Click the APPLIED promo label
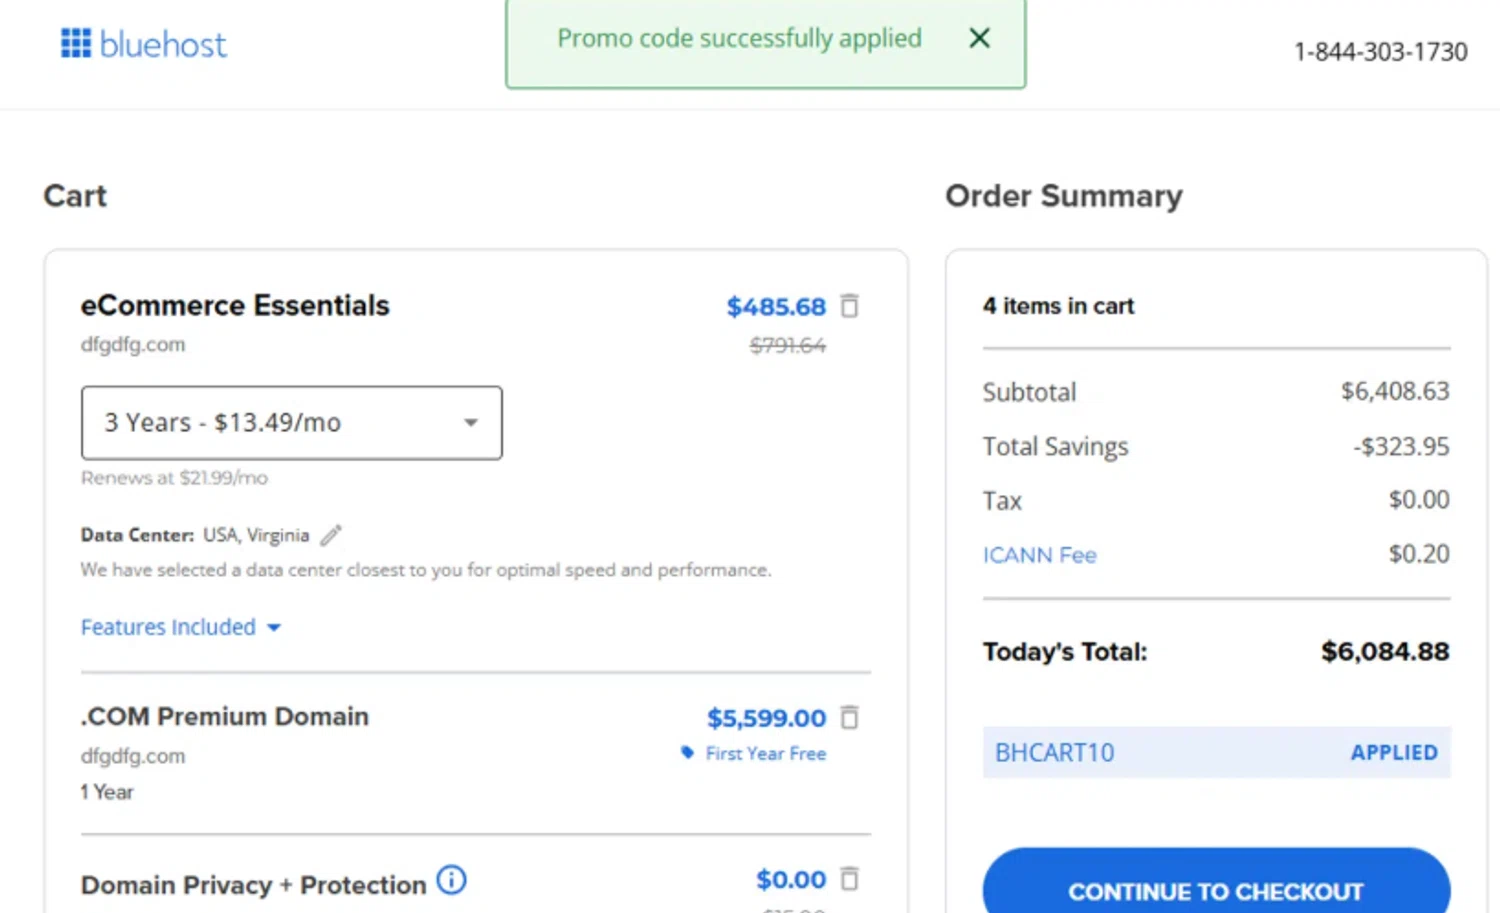This screenshot has width=1500, height=913. [x=1393, y=753]
